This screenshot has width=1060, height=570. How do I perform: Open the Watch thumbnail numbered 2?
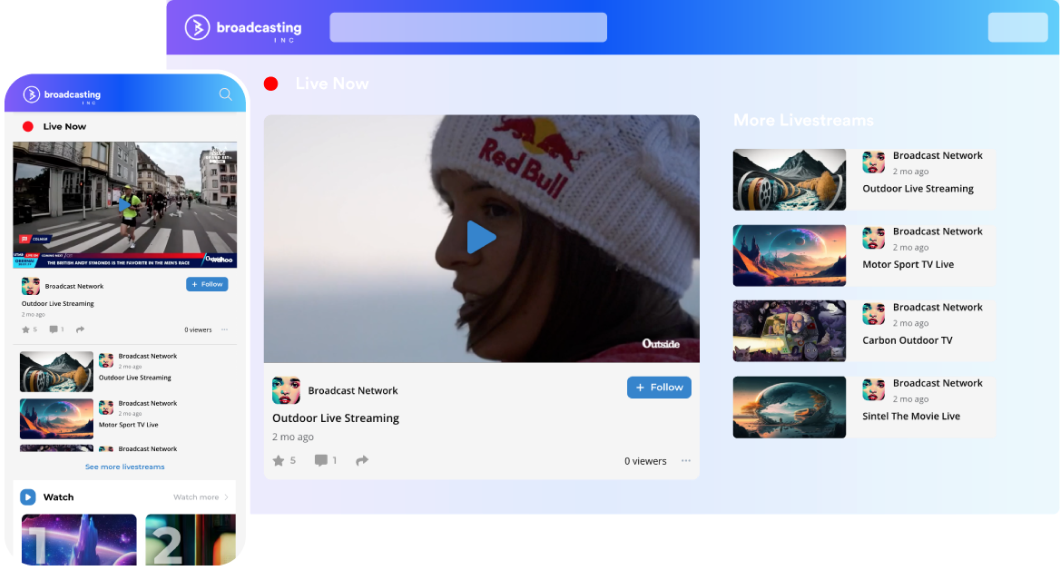191,540
